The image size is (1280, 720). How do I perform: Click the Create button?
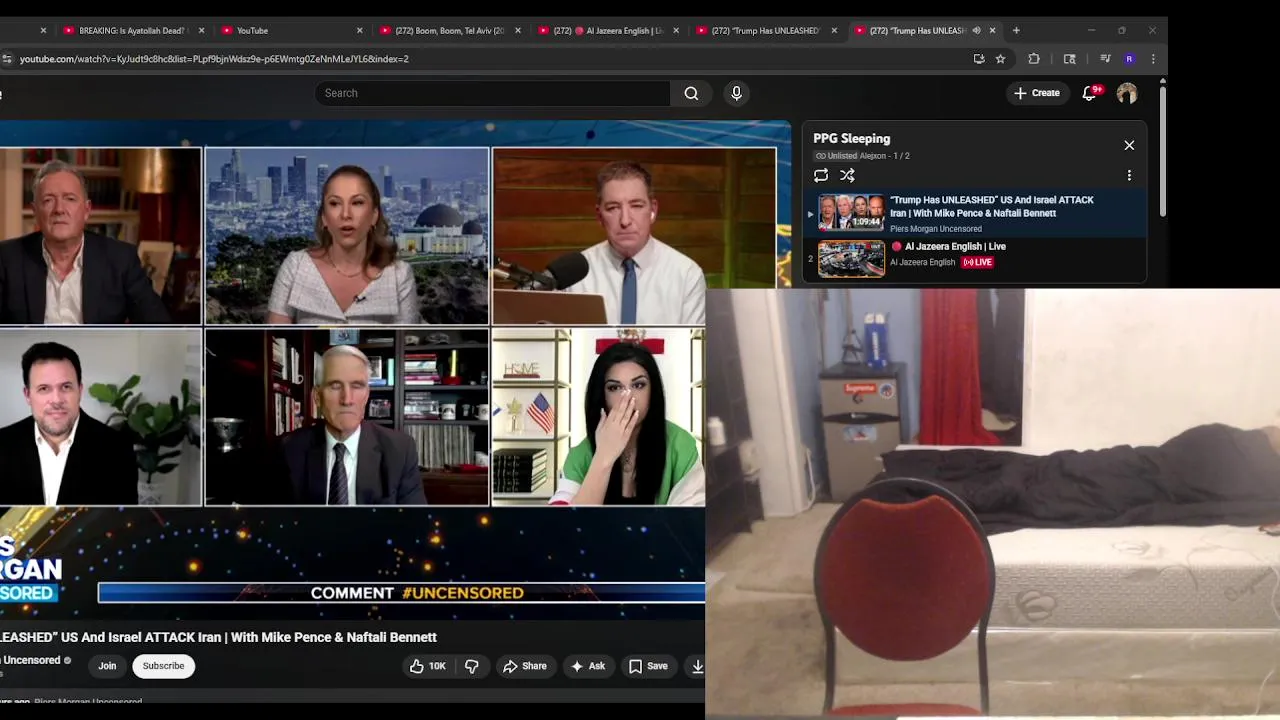coord(1036,93)
